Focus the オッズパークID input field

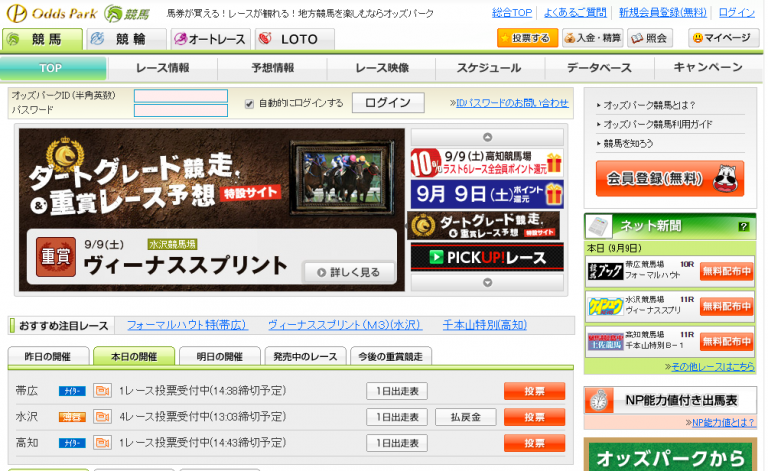[x=181, y=95]
